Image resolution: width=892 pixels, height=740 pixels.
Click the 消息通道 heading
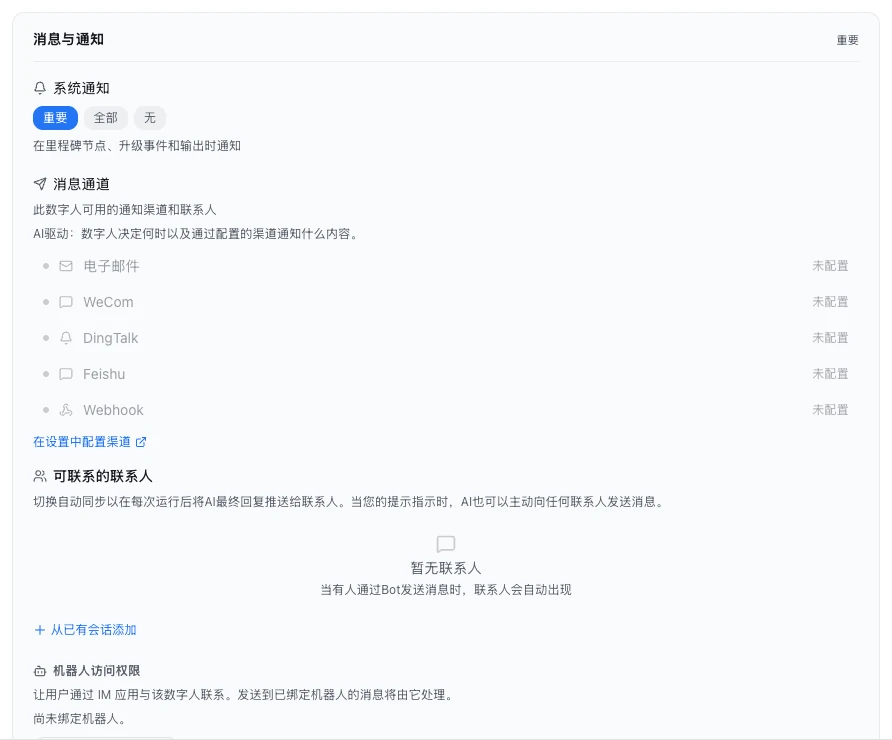point(81,184)
